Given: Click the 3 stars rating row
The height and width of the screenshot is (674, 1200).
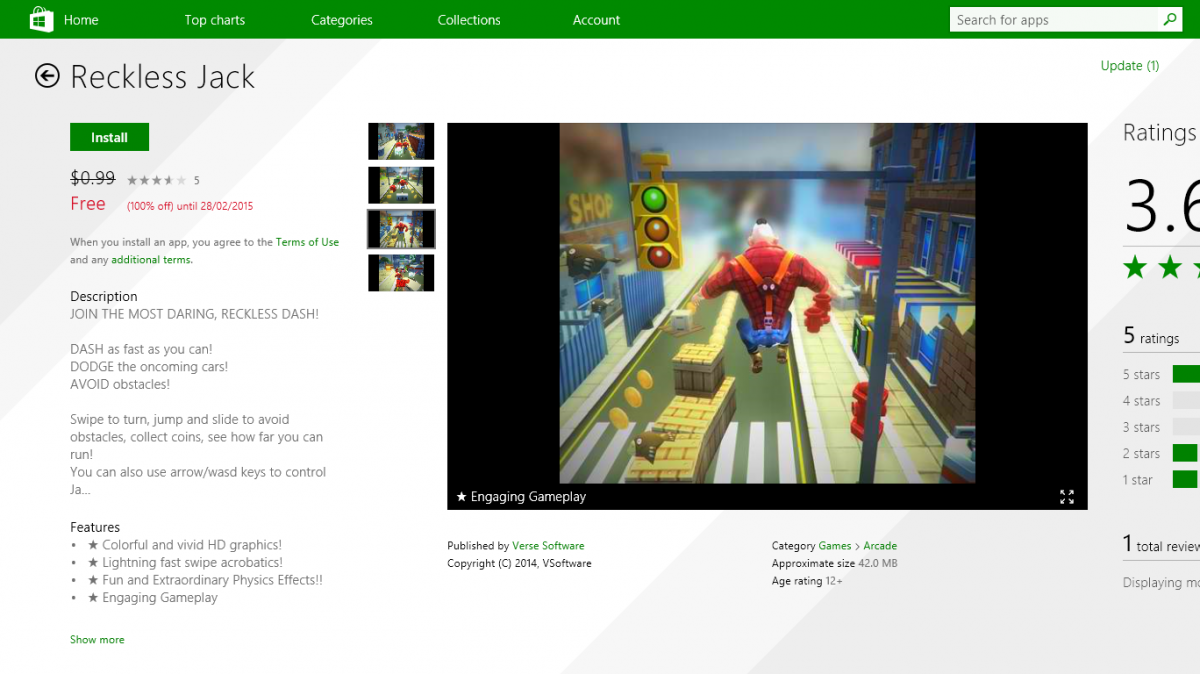Looking at the screenshot, I should [x=1160, y=427].
